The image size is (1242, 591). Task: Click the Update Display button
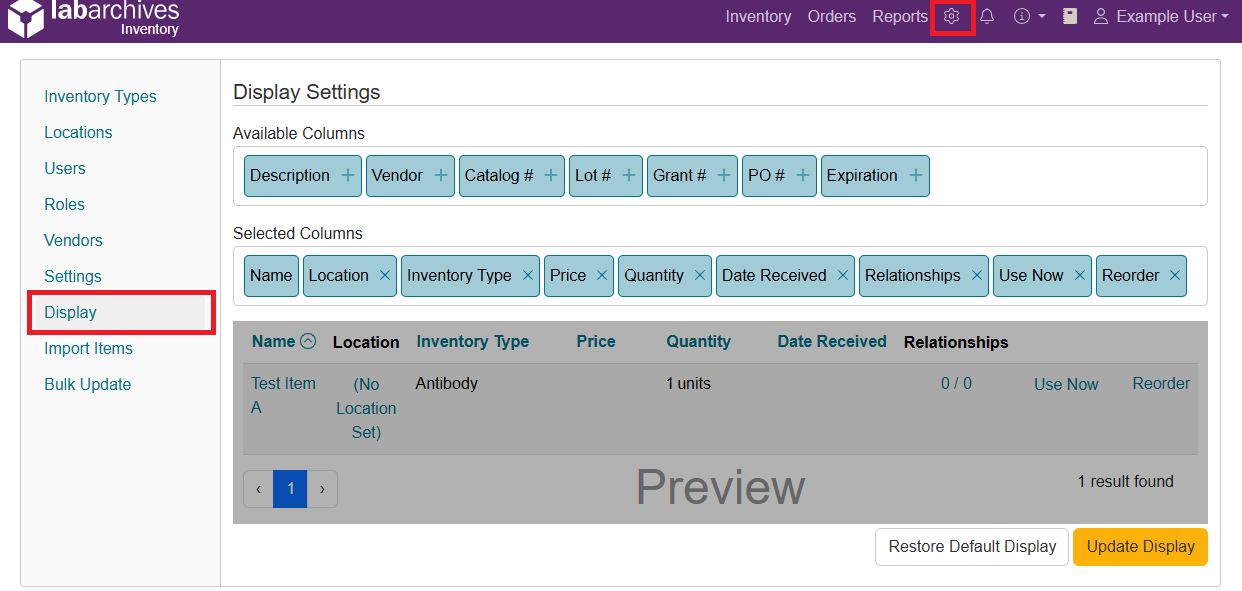(x=1140, y=547)
